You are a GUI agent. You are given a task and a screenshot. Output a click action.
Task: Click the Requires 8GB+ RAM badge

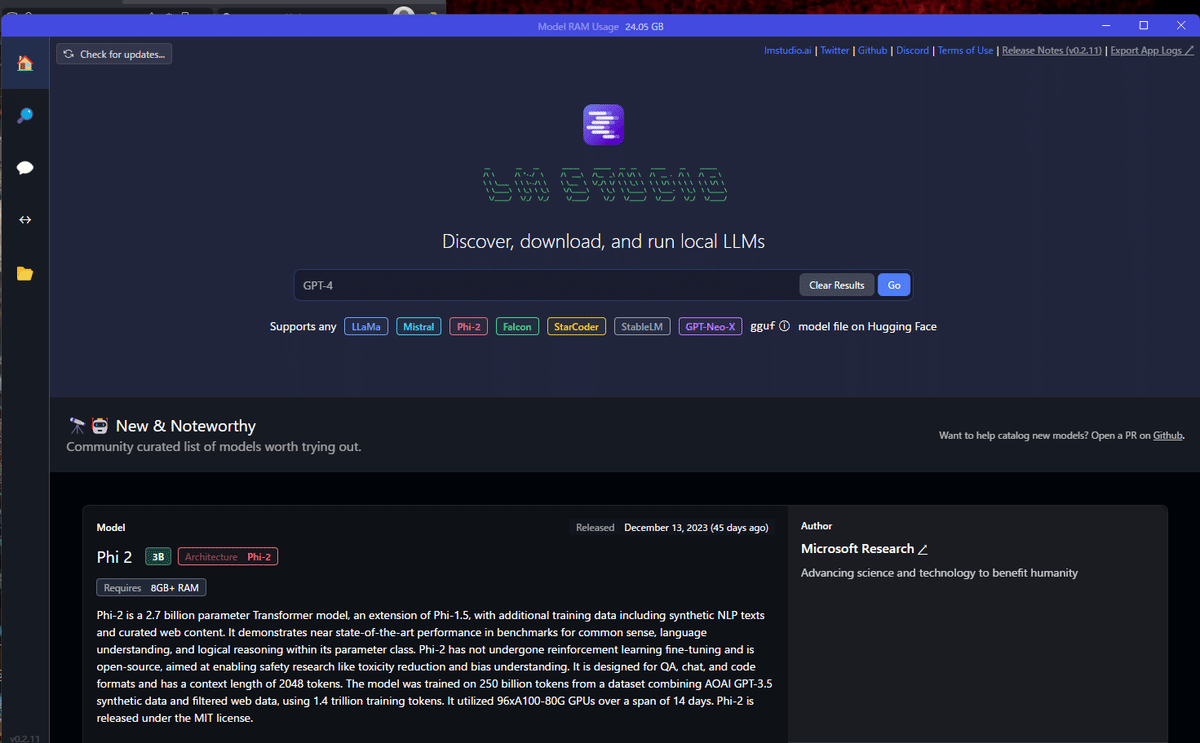(151, 588)
